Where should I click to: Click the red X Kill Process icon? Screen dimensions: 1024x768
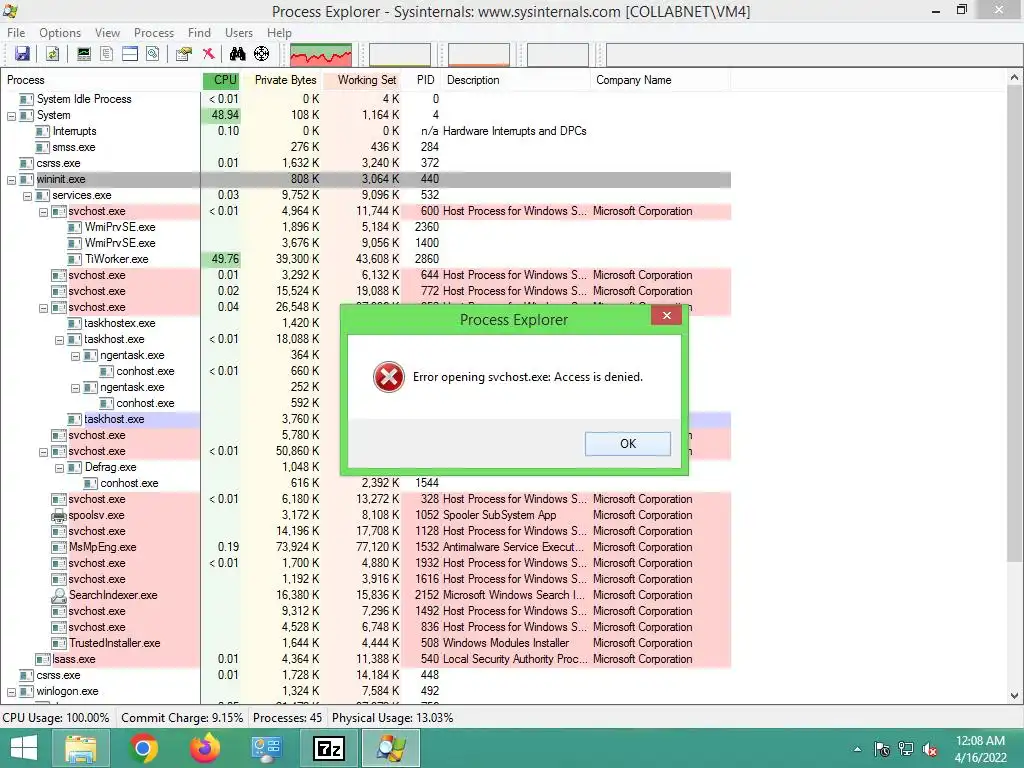point(208,54)
